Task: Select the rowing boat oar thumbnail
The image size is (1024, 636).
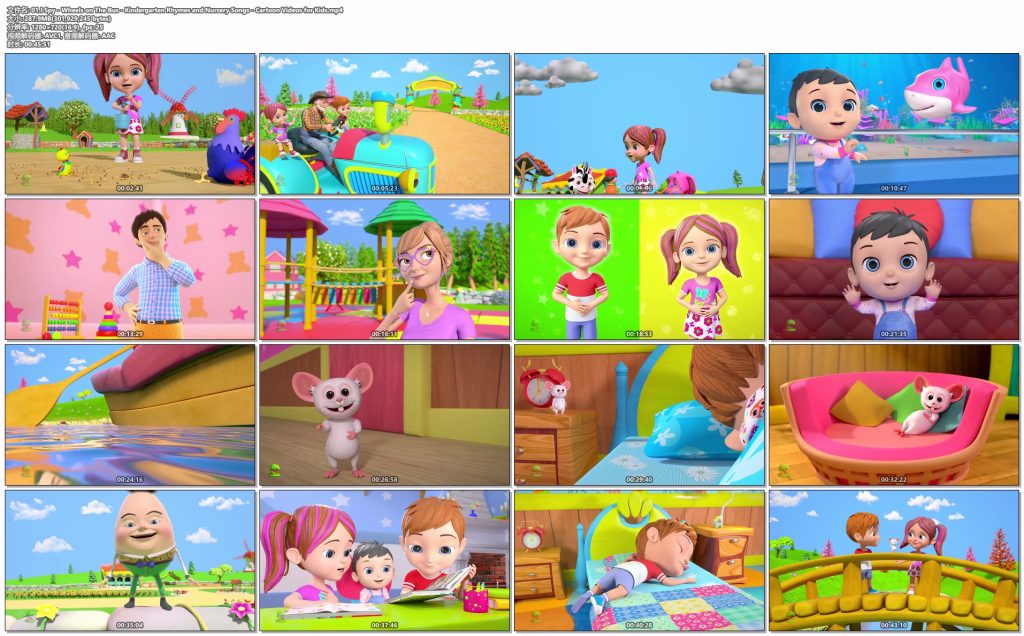Action: (130, 415)
